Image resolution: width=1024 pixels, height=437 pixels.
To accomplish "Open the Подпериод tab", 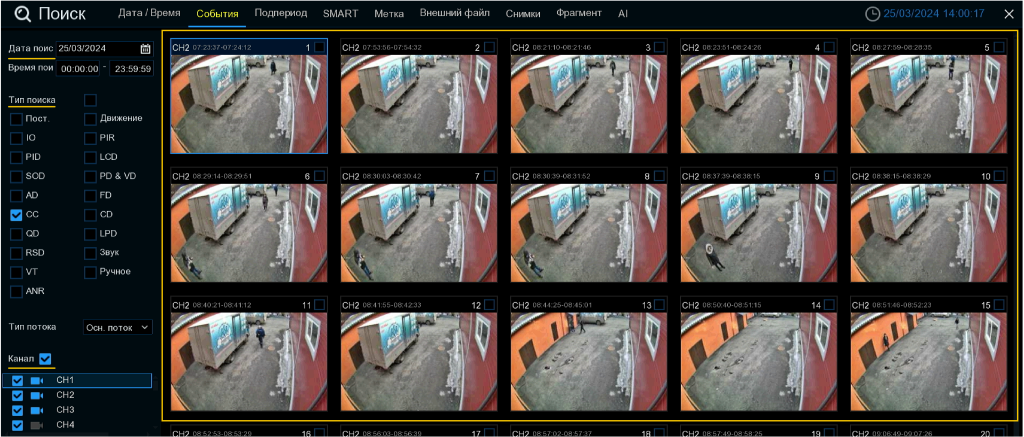I will tap(281, 13).
